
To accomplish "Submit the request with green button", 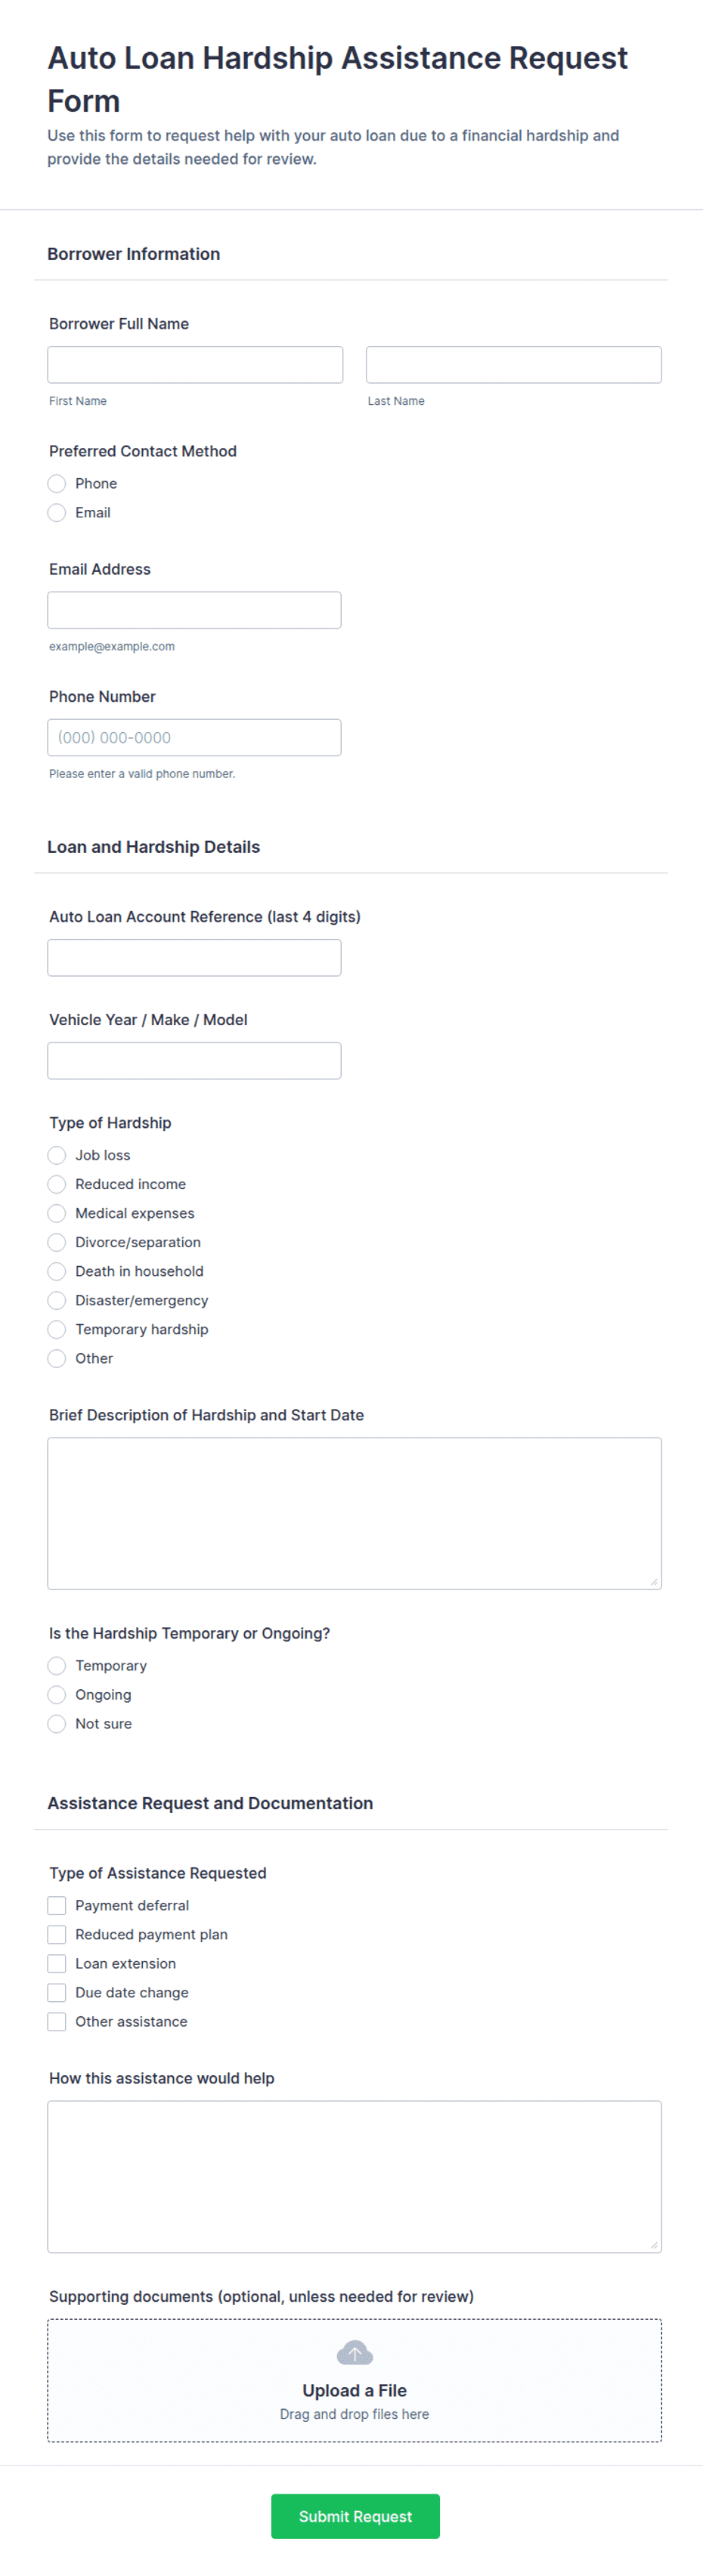I will [x=355, y=2516].
